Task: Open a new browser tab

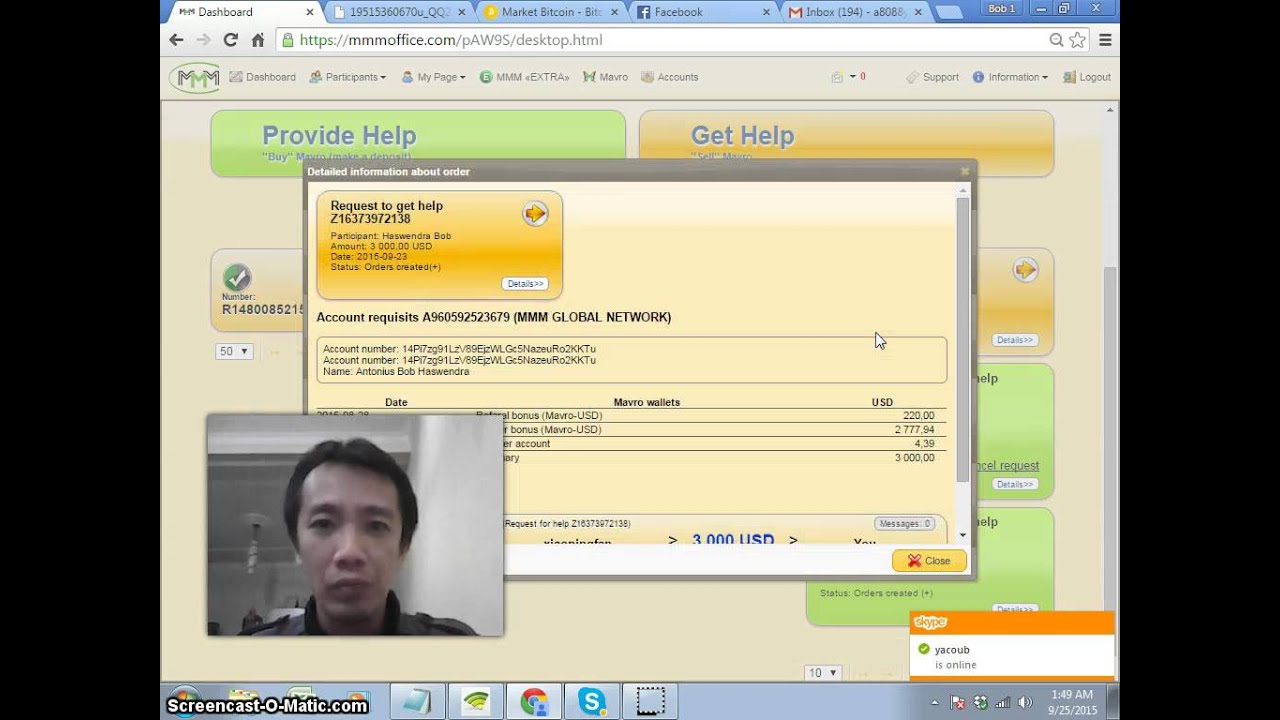Action: [x=949, y=12]
